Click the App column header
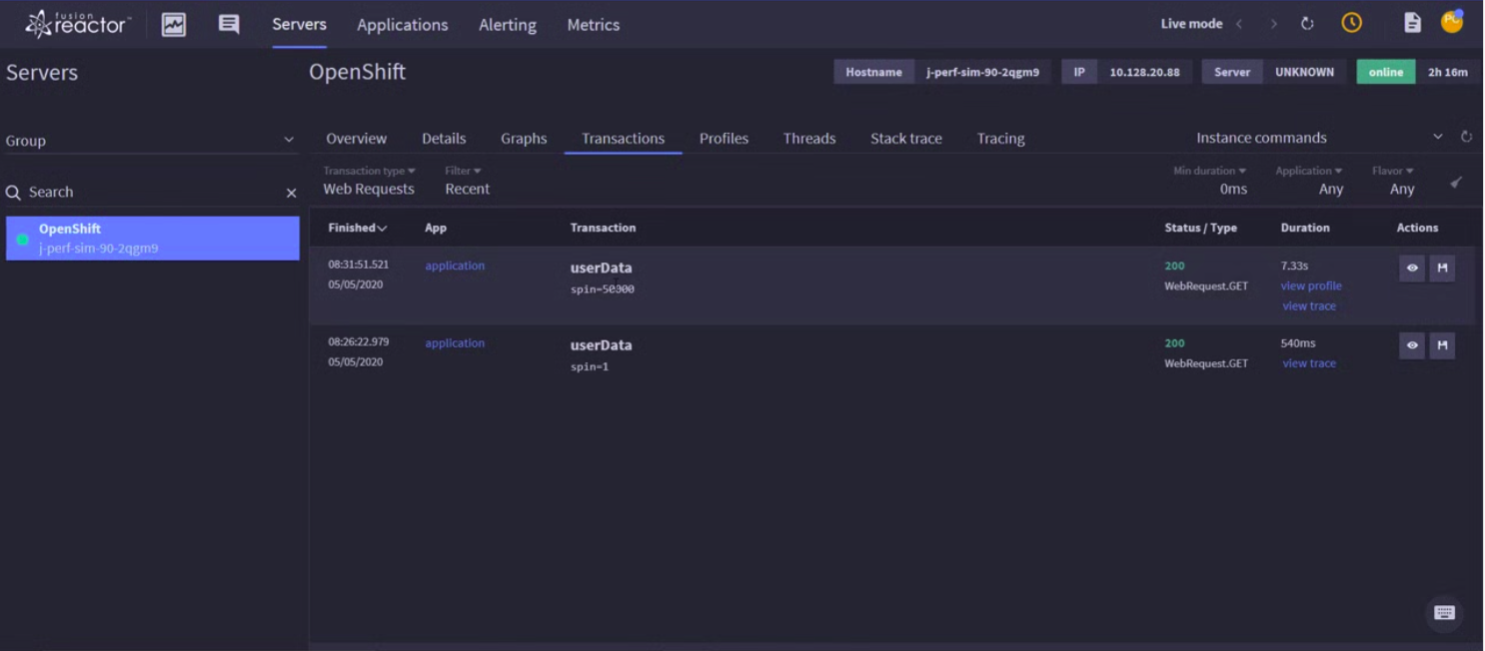1485x651 pixels. pos(436,228)
